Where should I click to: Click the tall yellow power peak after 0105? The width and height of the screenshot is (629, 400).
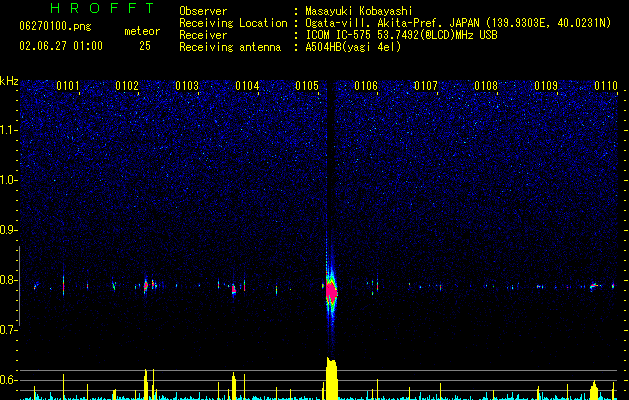pos(332,378)
